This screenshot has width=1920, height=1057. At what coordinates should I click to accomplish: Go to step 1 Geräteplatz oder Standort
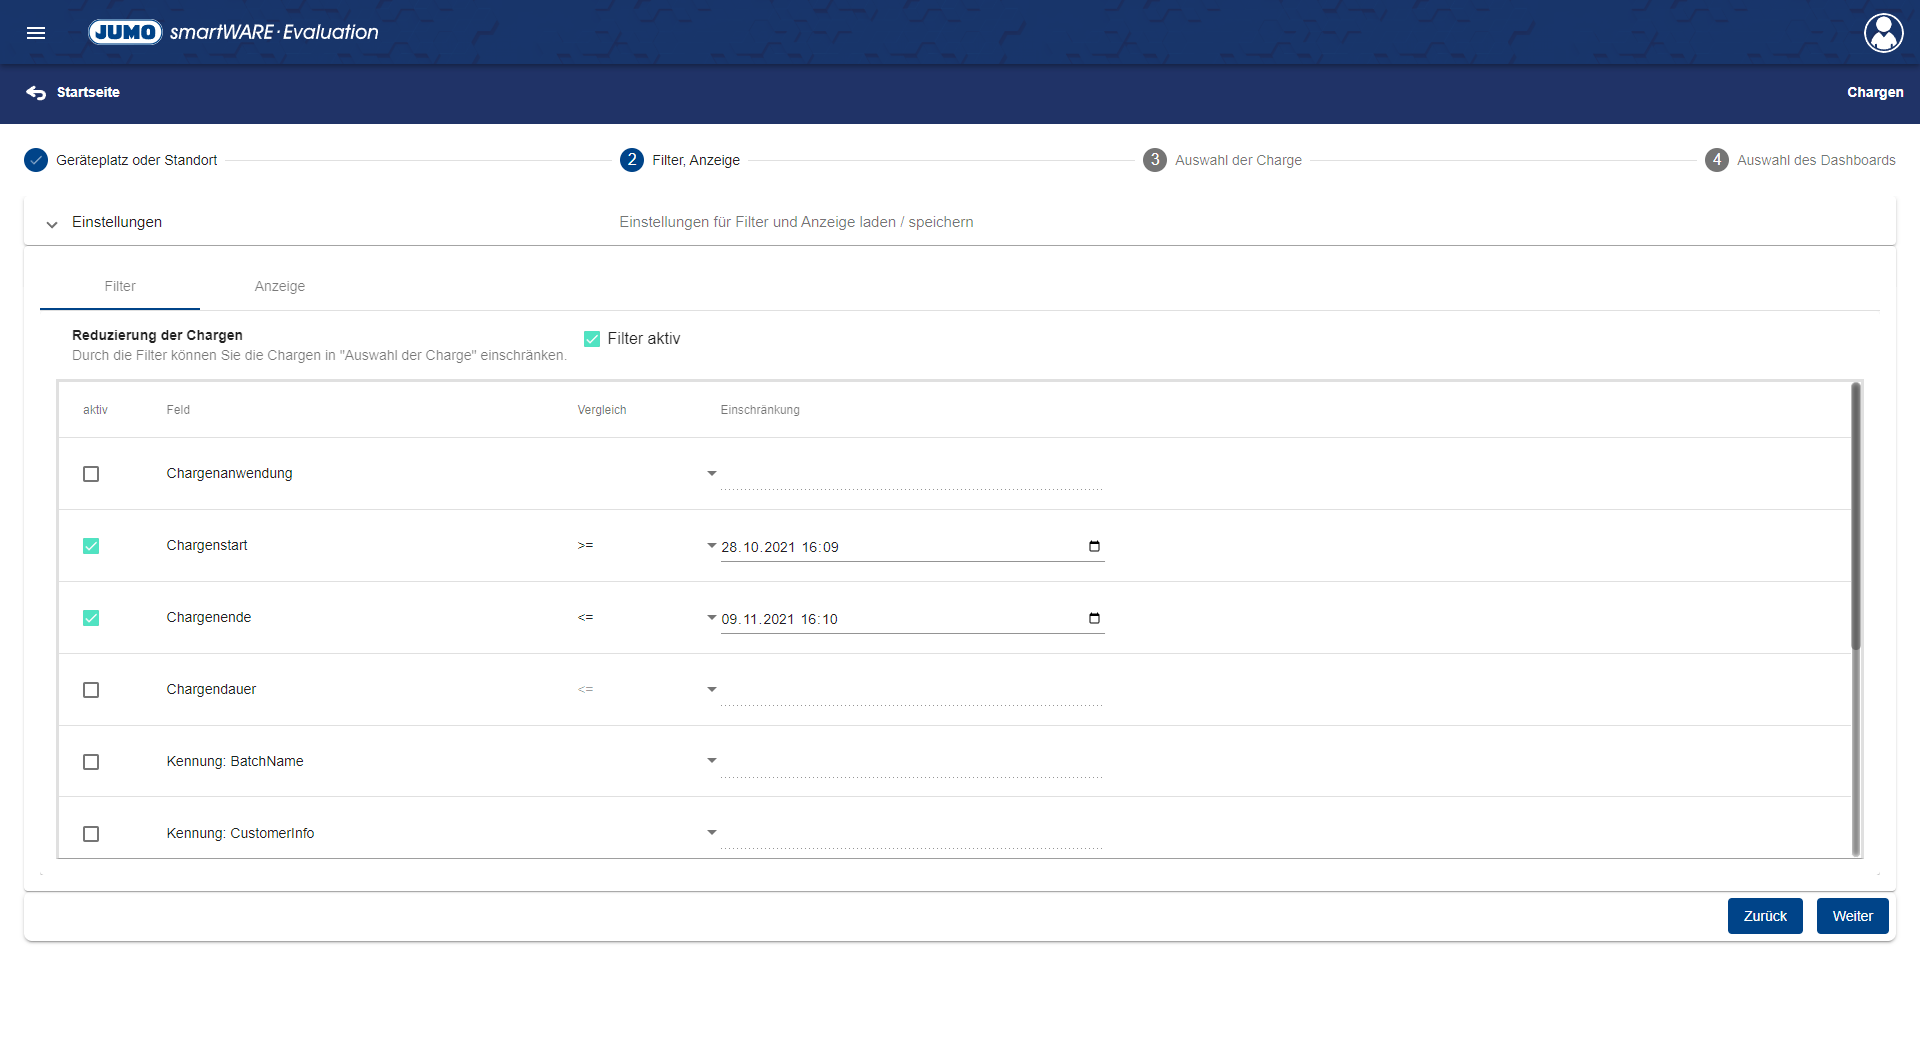tap(36, 160)
